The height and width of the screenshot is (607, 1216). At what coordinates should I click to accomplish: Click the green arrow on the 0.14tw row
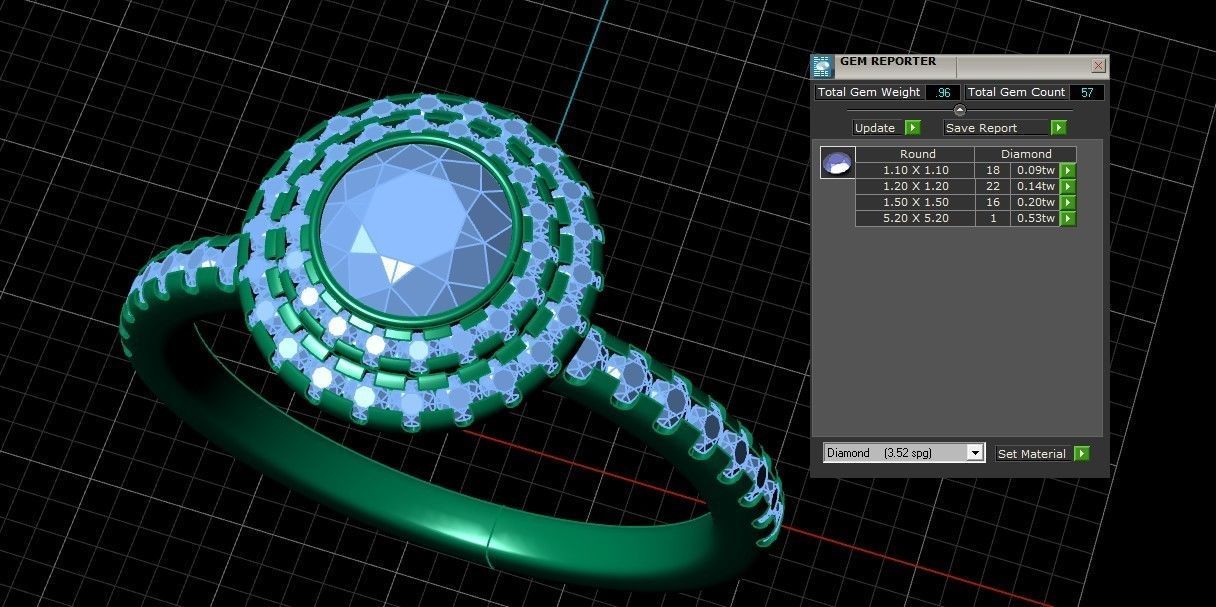[1068, 186]
